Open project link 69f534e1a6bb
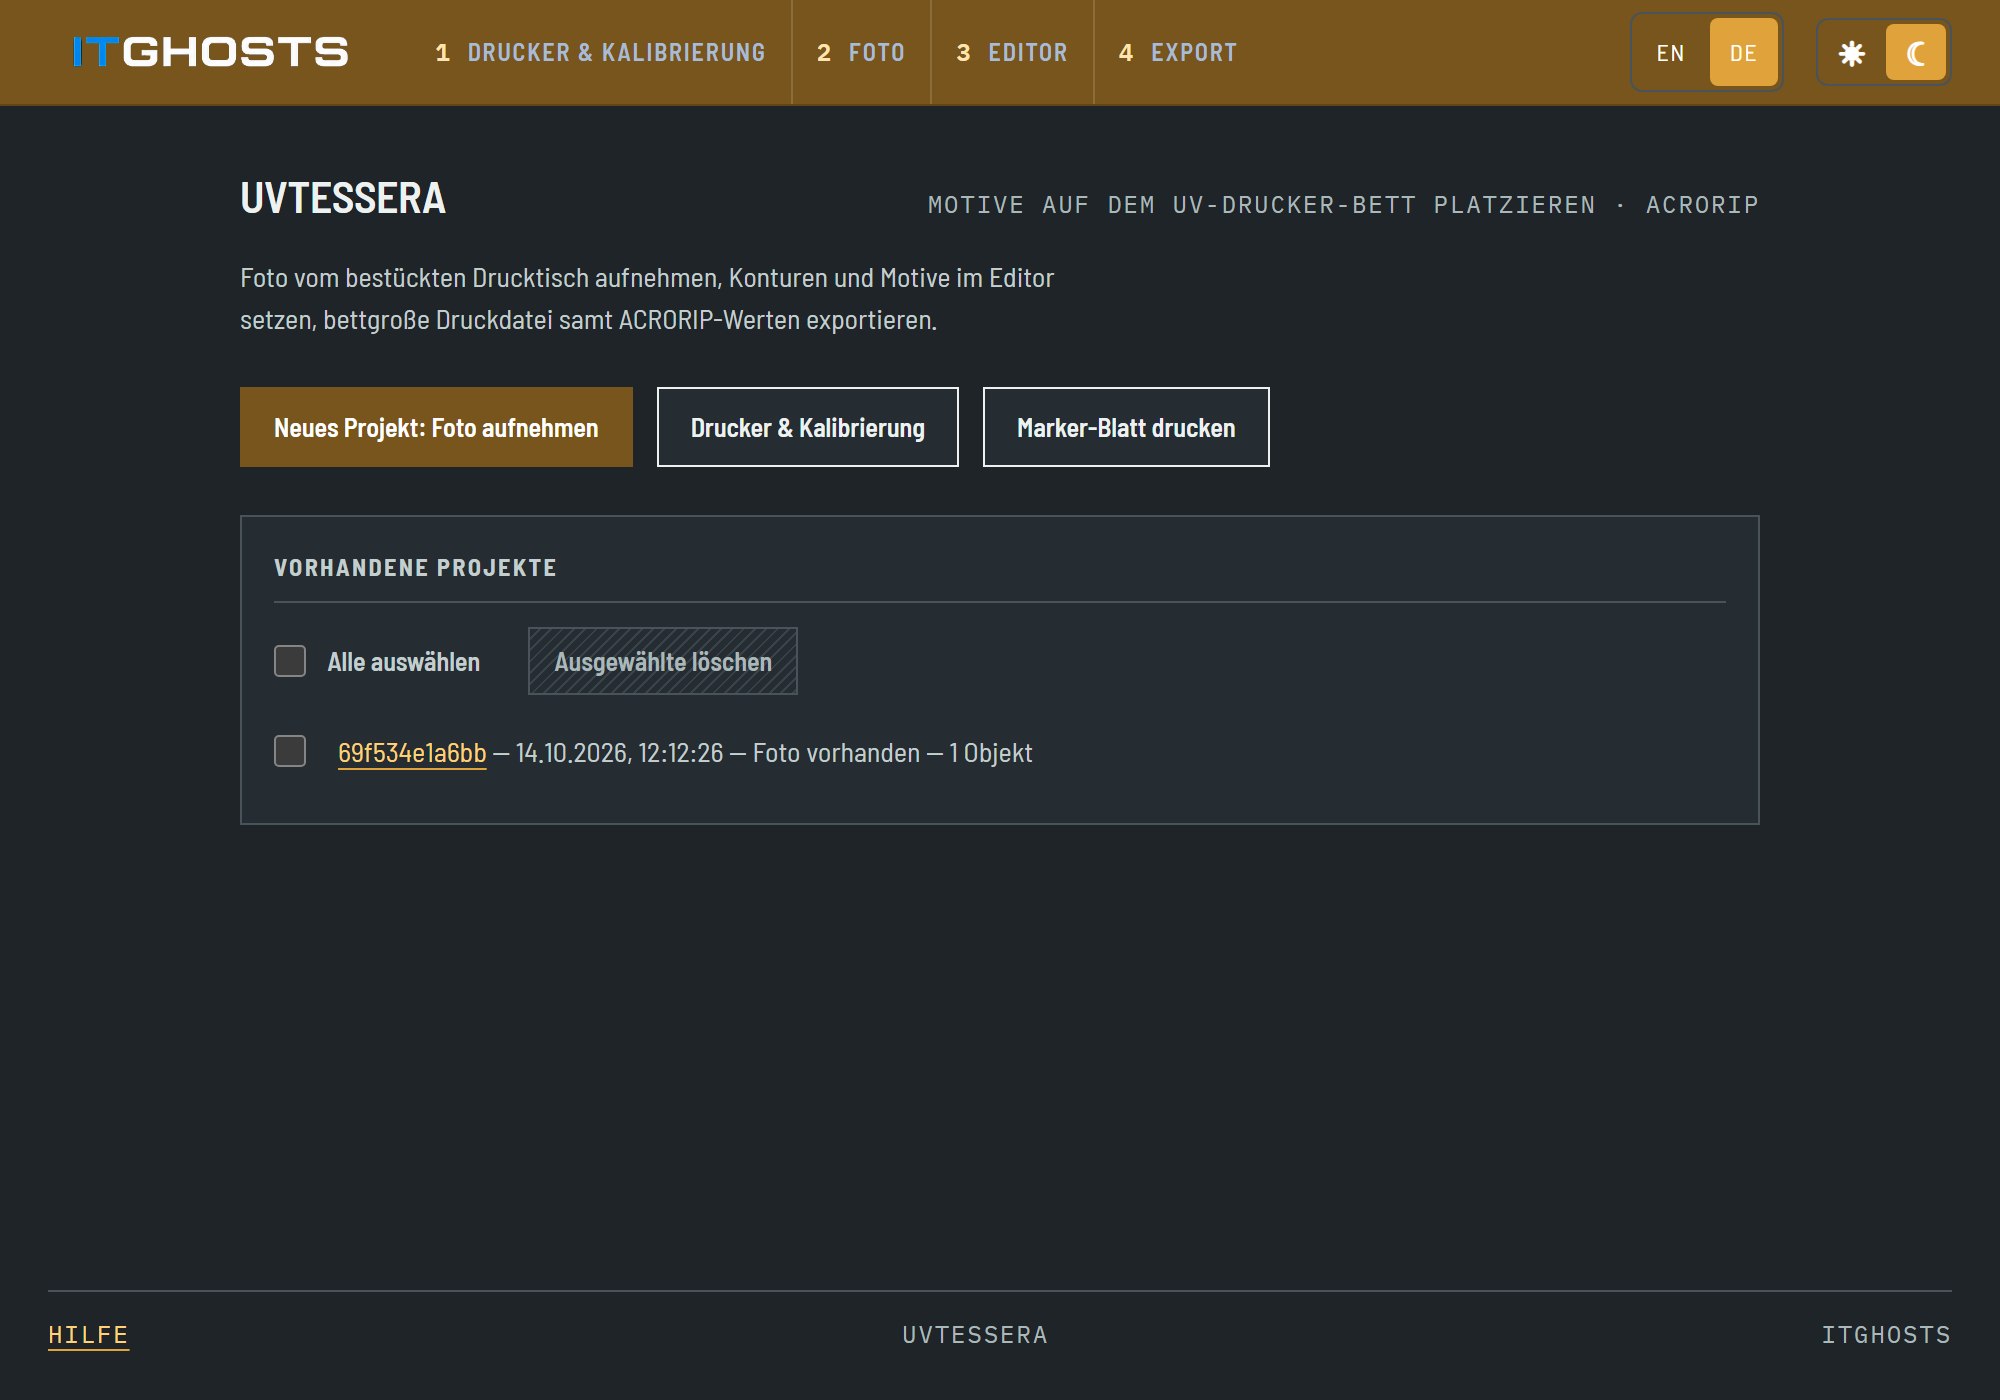2000x1400 pixels. click(x=412, y=753)
